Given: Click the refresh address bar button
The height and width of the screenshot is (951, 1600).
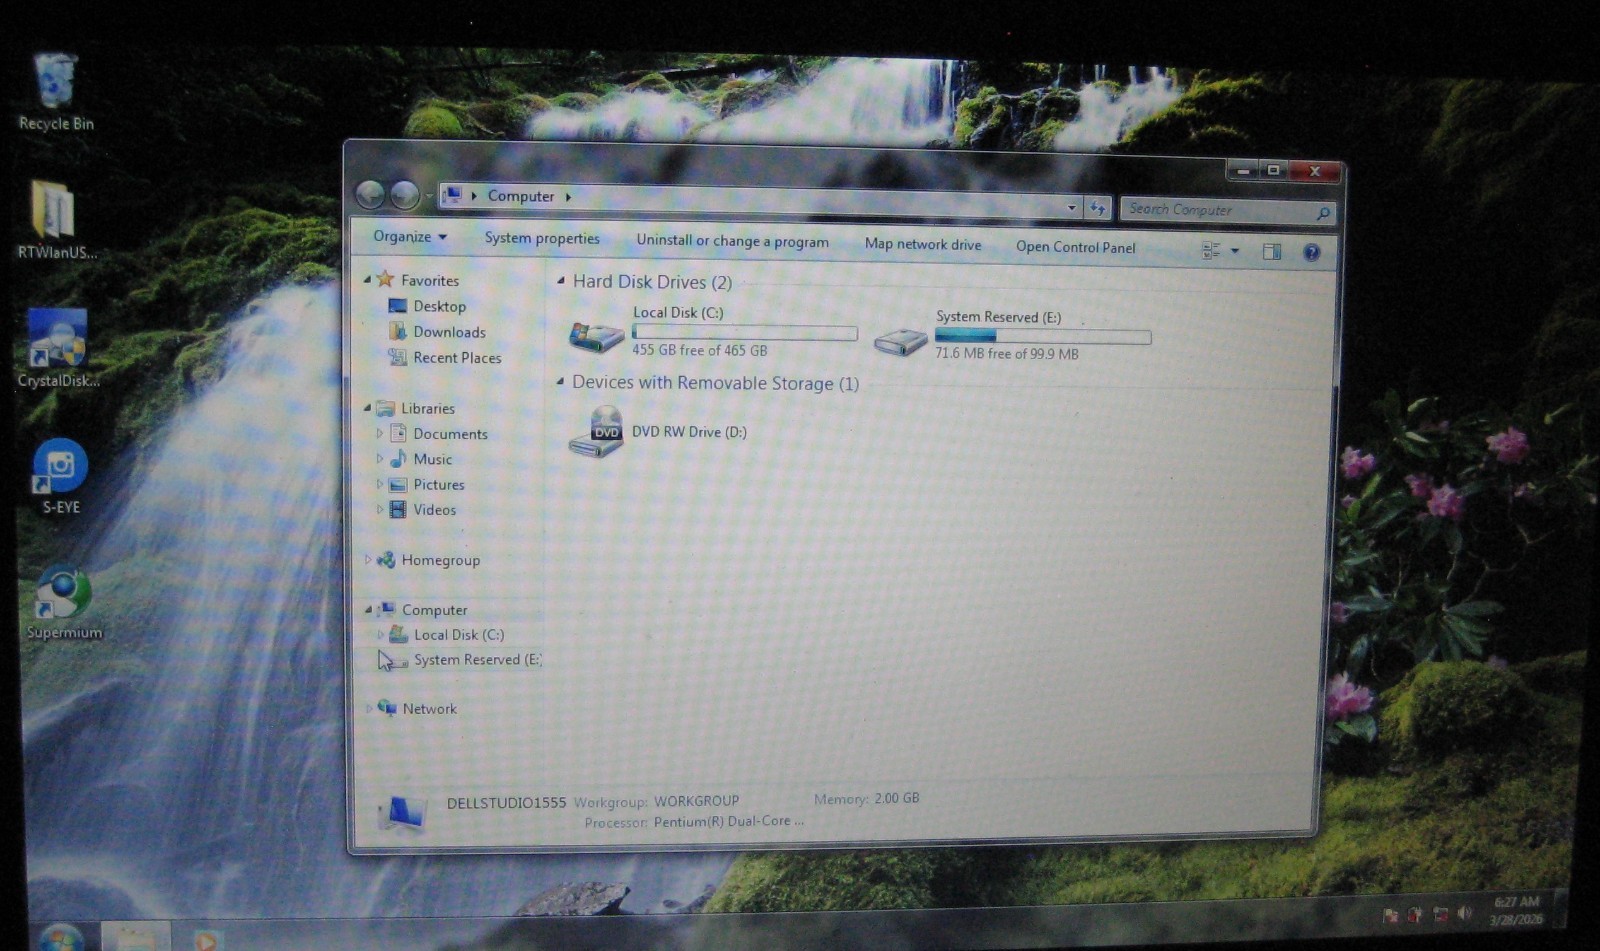Looking at the screenshot, I should click(x=1098, y=208).
